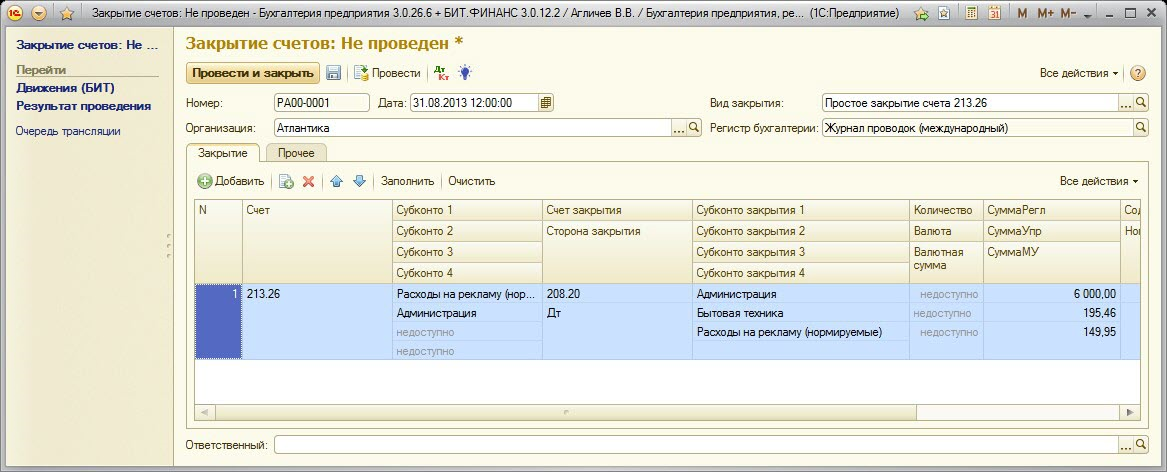The height and width of the screenshot is (472, 1167).
Task: Move row up with blue up arrow
Action: [x=337, y=181]
